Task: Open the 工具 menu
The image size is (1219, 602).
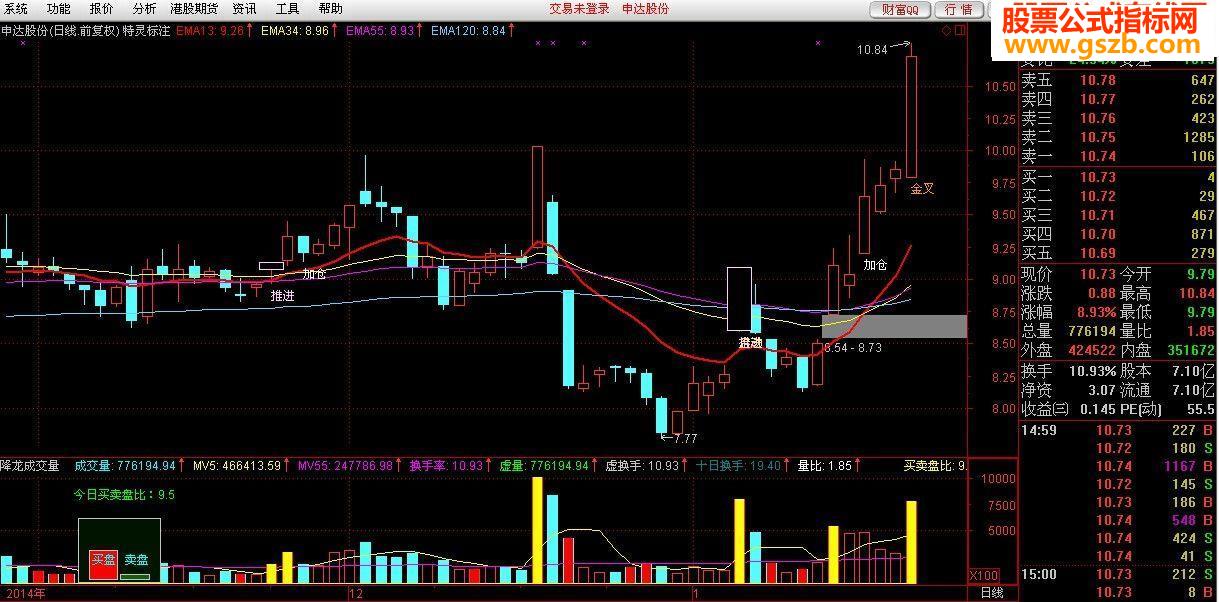Action: [x=287, y=8]
